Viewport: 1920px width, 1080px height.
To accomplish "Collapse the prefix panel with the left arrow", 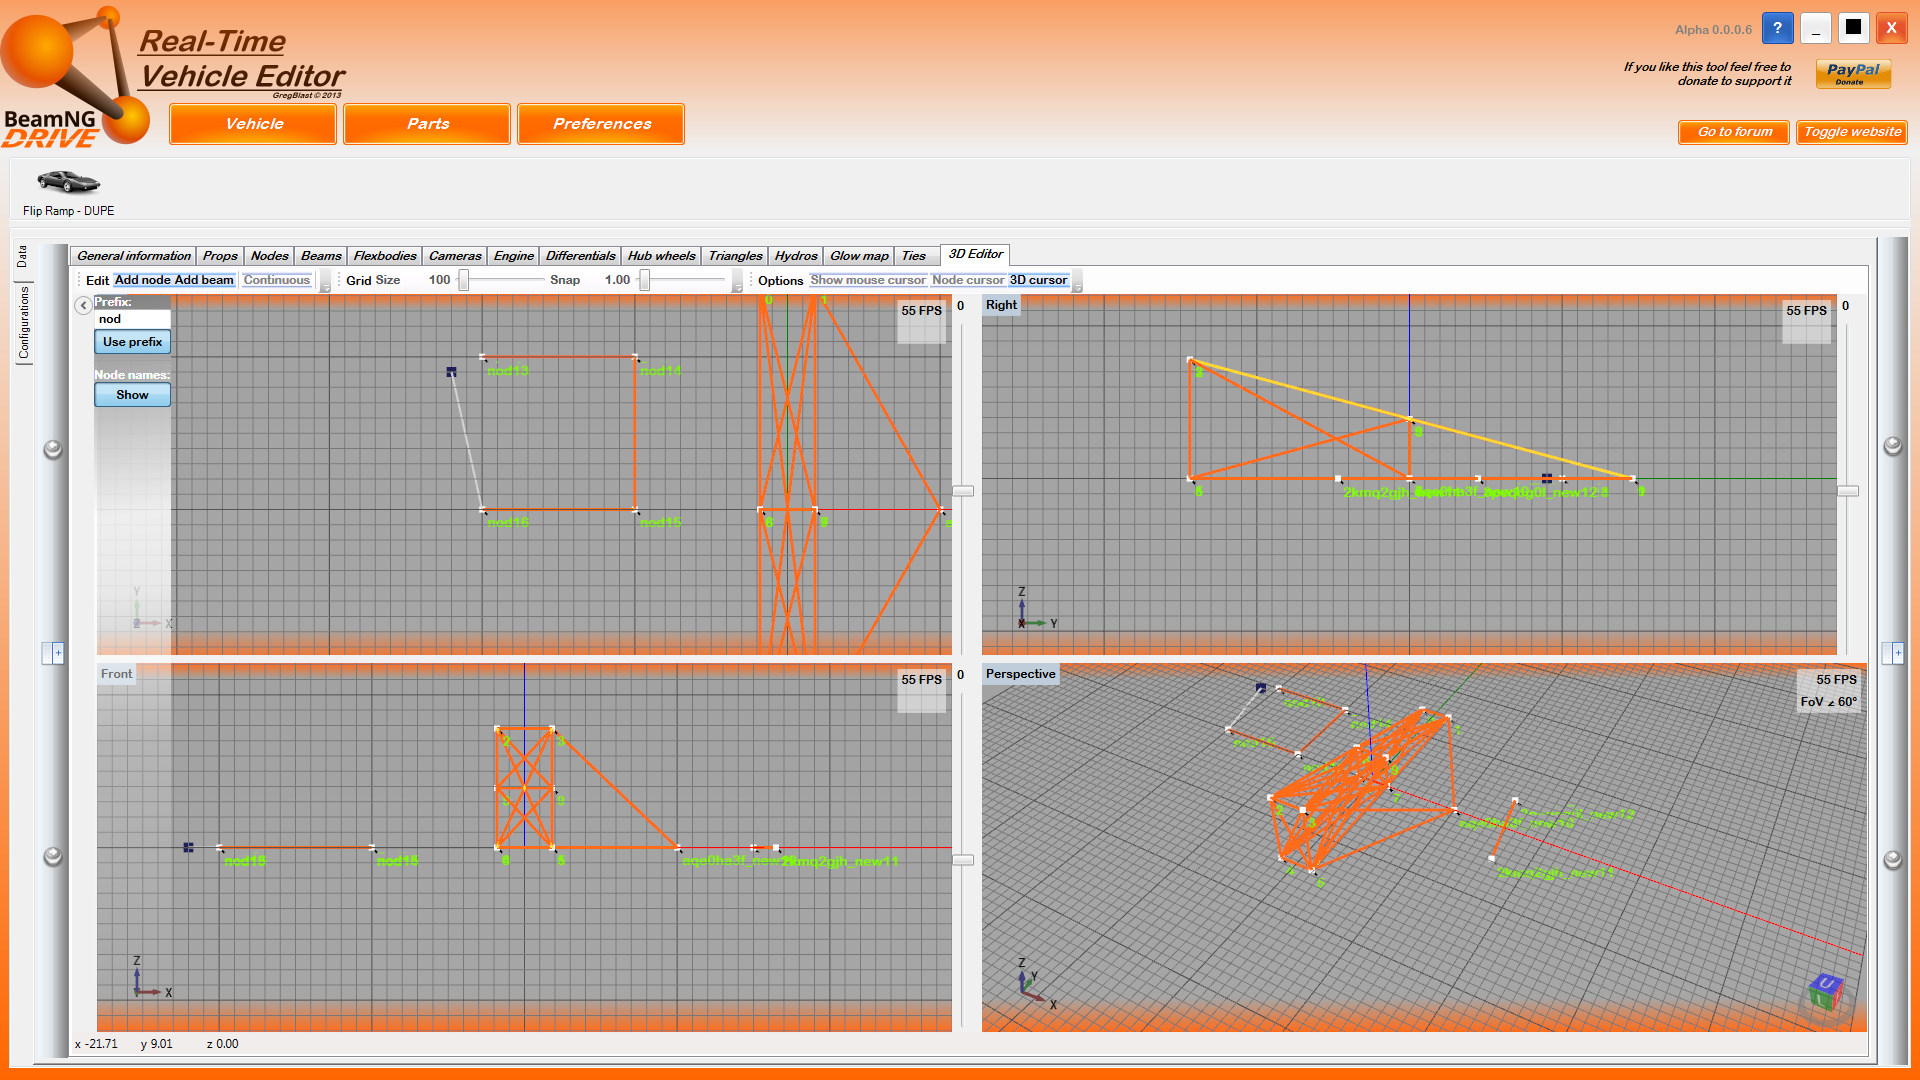I will pos(84,305).
